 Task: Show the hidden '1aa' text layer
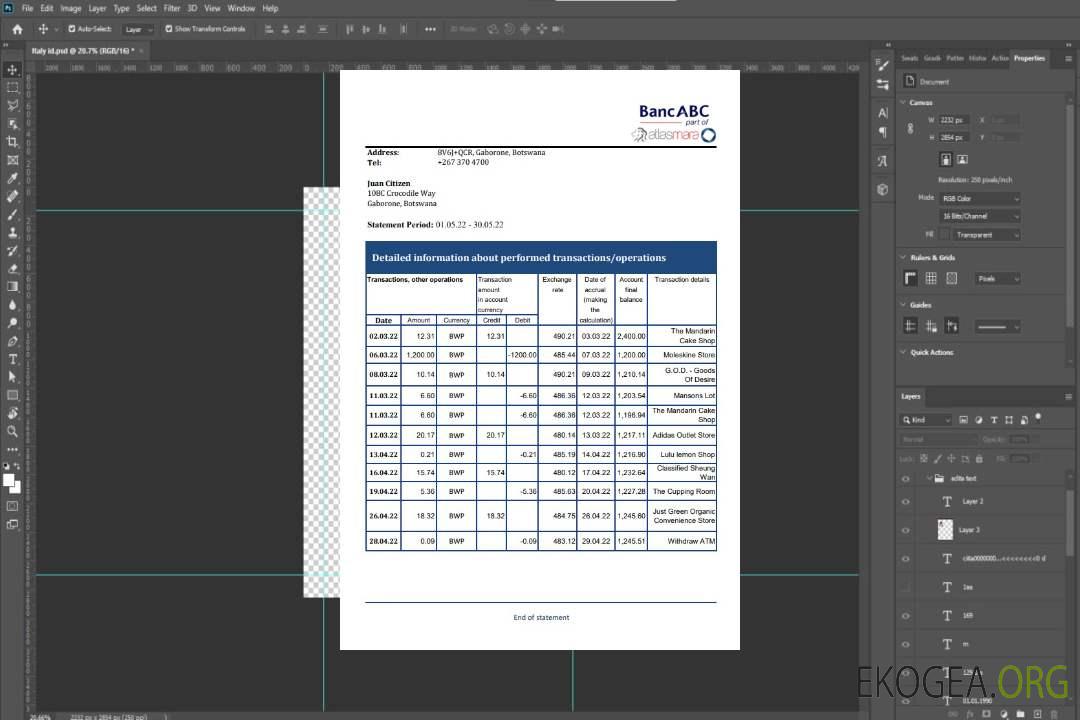point(906,588)
